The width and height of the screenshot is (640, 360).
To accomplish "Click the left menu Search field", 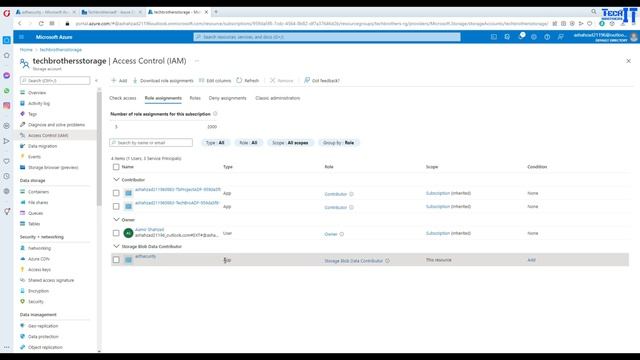I will click(55, 80).
